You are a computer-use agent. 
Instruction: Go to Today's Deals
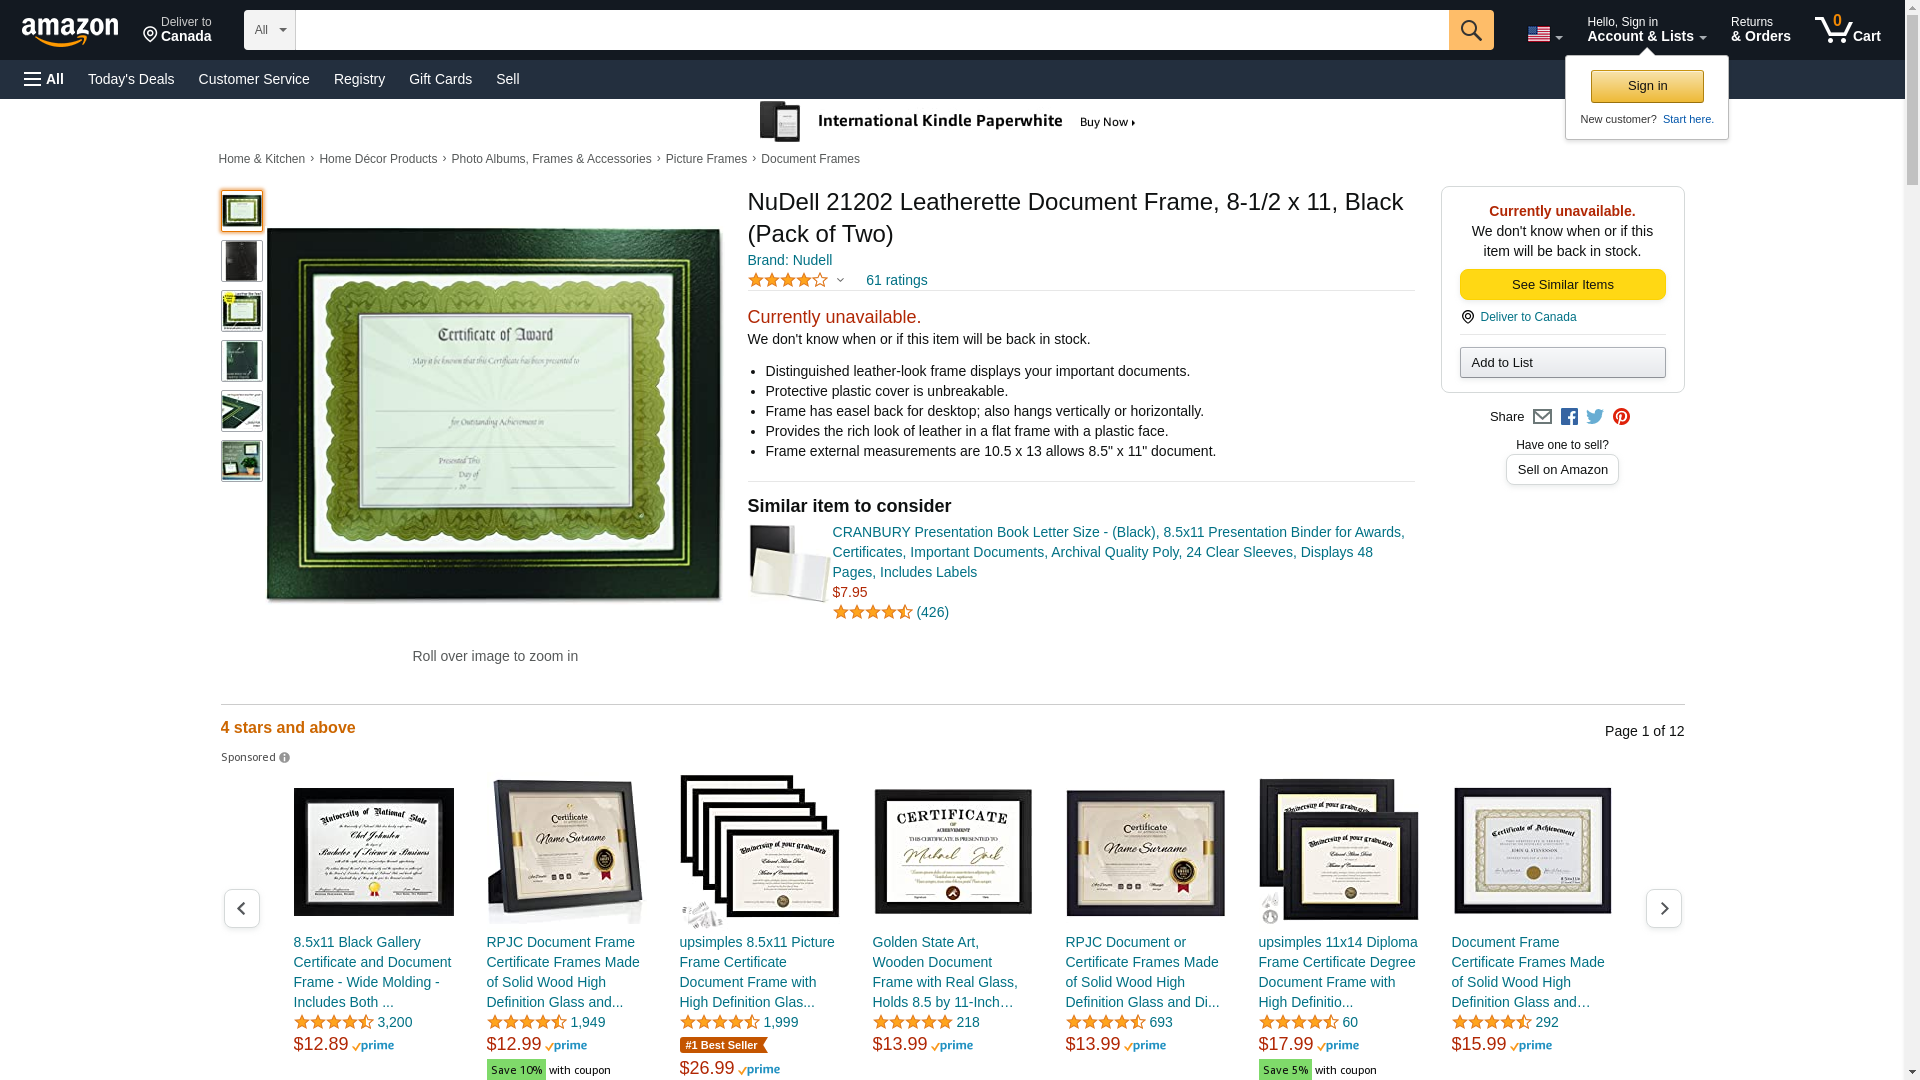131,79
